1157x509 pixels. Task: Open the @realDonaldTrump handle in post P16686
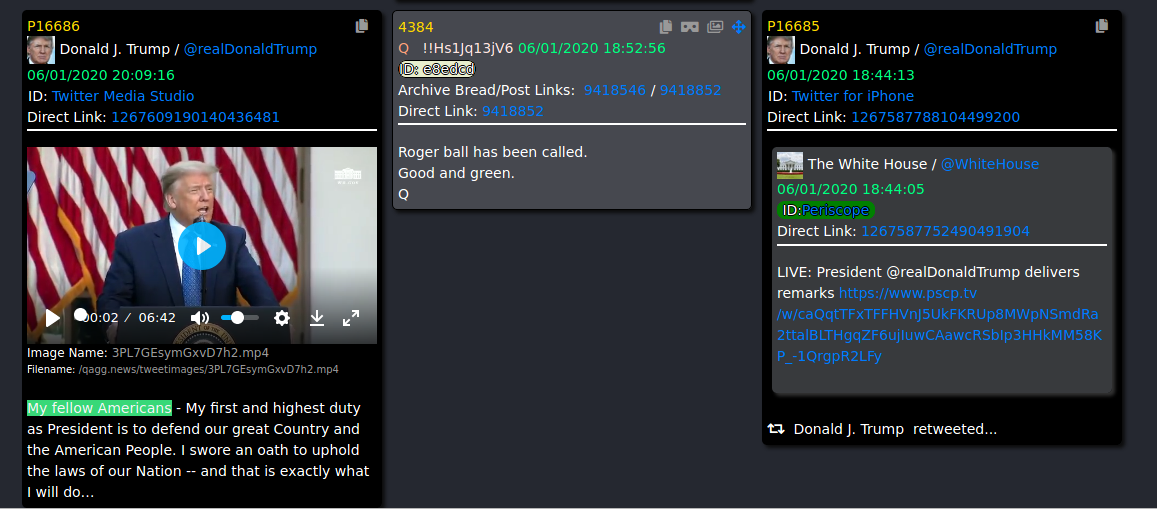(x=250, y=49)
